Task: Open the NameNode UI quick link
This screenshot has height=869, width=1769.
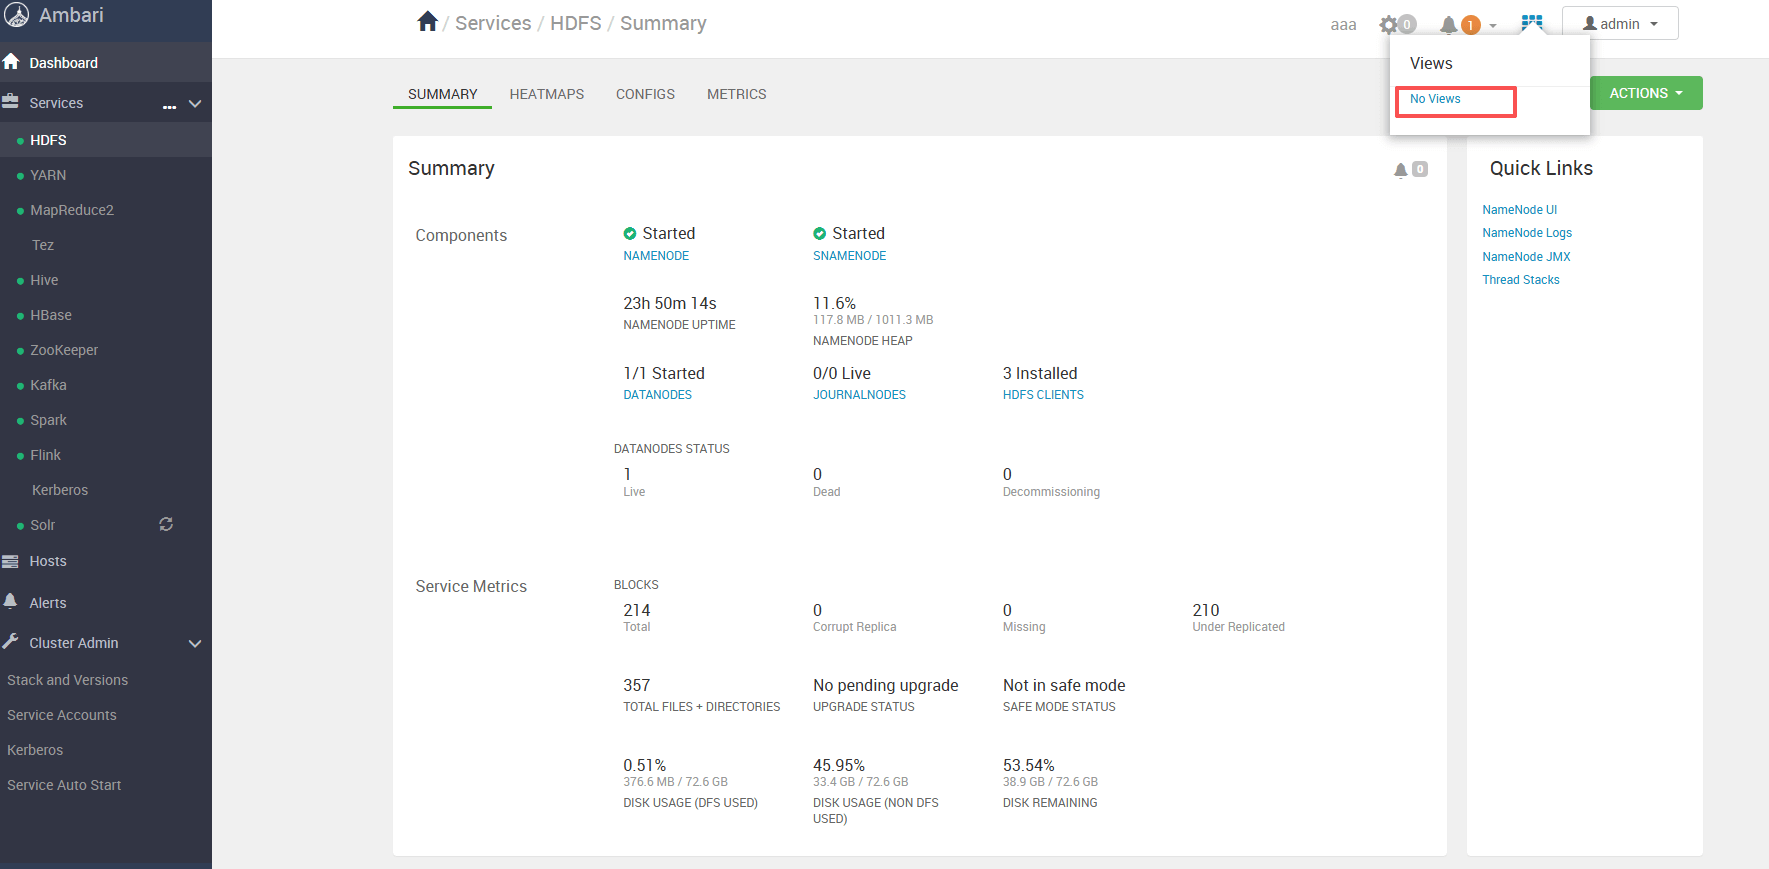Action: pos(1519,210)
